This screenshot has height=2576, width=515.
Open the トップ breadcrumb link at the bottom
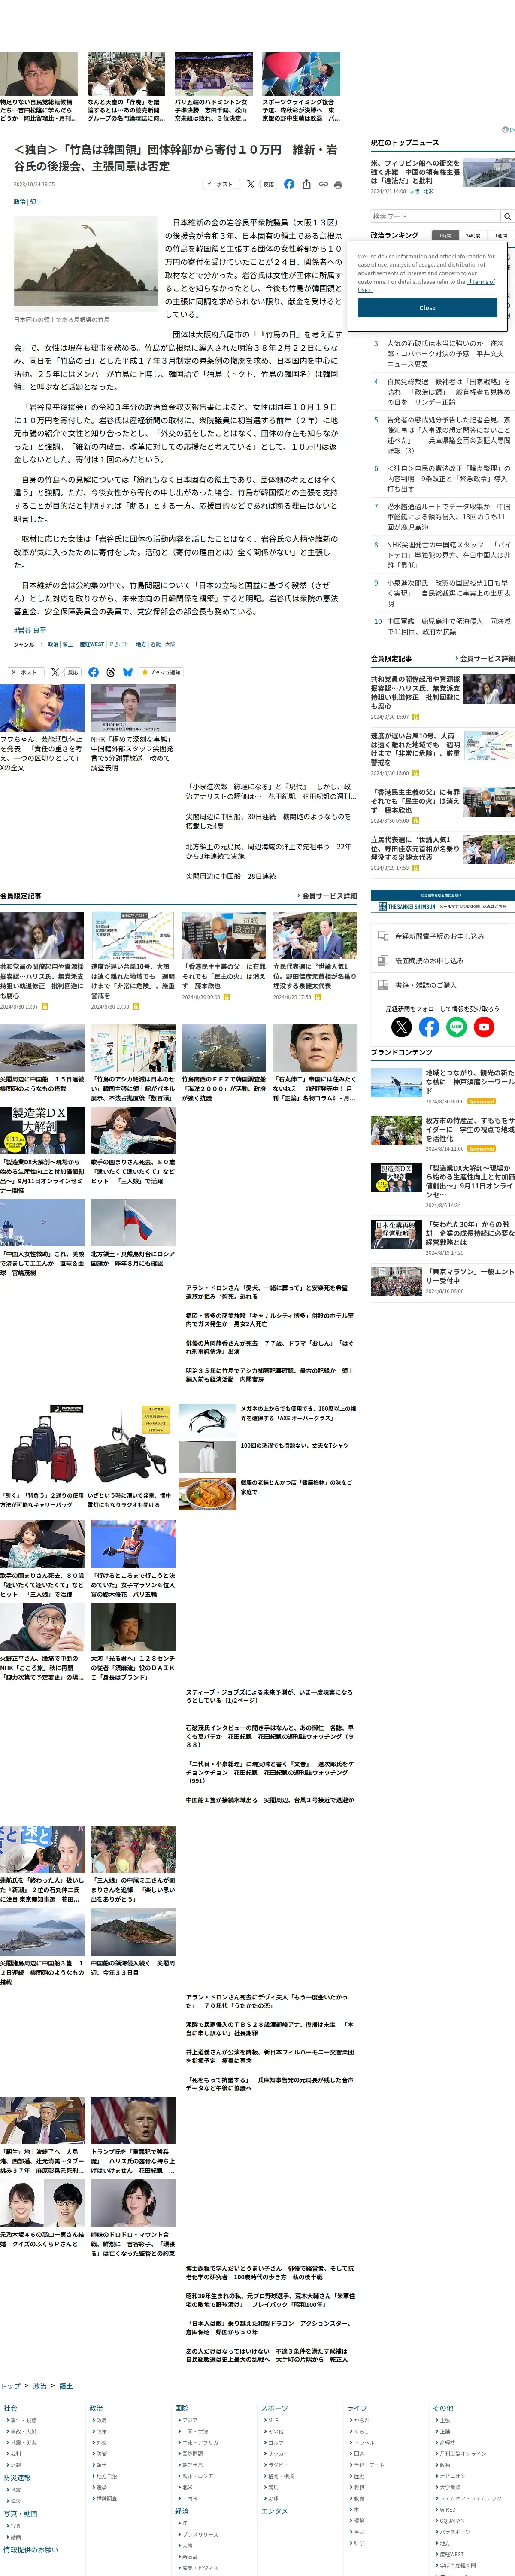10,2386
